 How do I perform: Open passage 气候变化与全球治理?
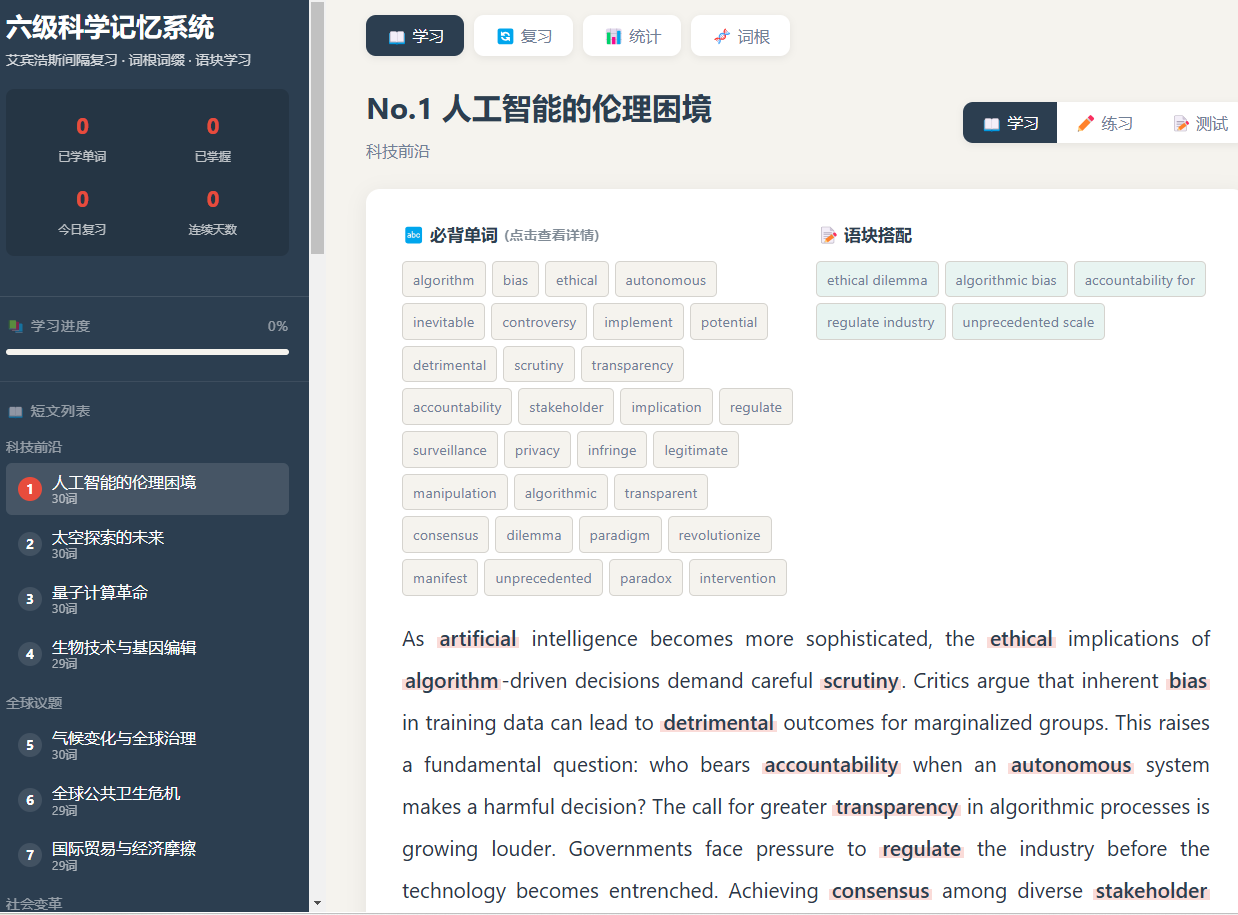[x=147, y=745]
